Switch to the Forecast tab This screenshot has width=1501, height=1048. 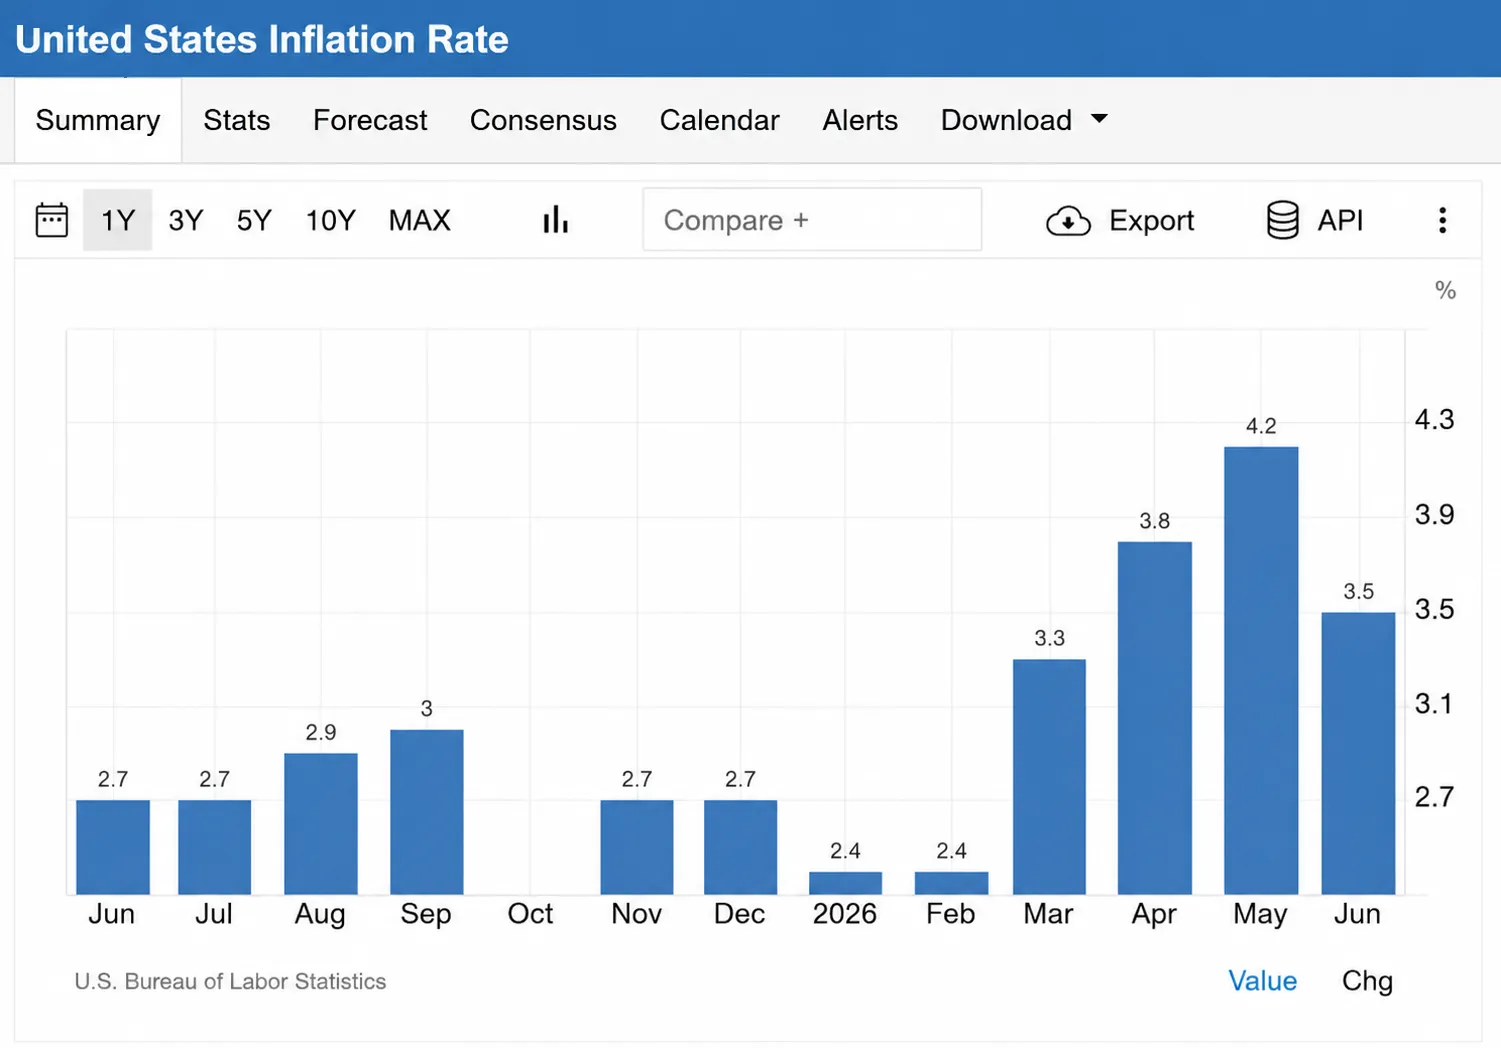point(370,120)
